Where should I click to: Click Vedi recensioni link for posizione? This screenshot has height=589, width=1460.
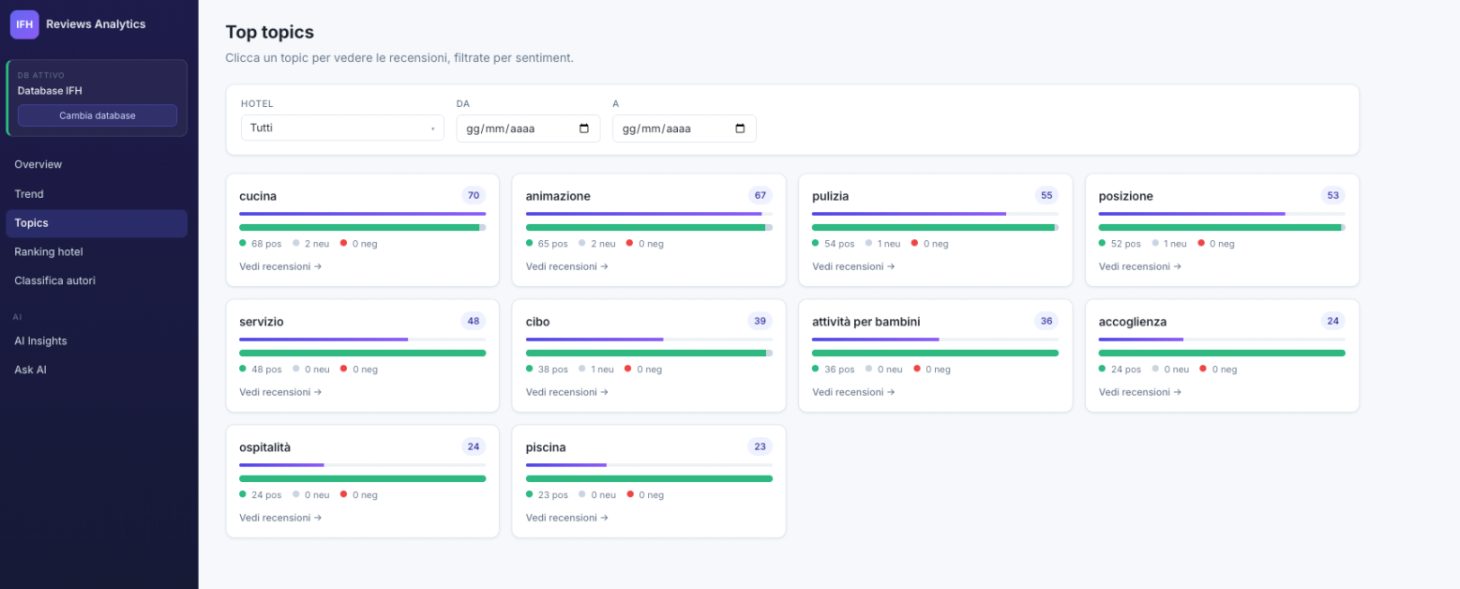(x=1140, y=267)
